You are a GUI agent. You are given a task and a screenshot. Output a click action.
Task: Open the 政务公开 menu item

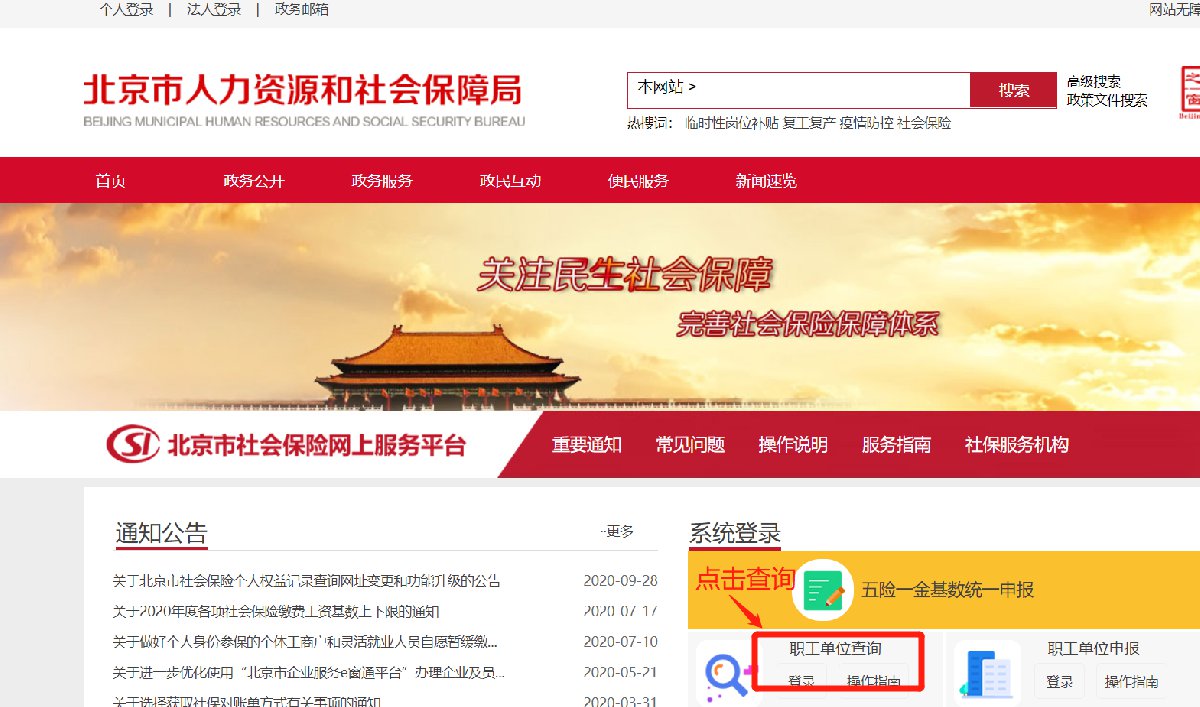click(x=254, y=181)
